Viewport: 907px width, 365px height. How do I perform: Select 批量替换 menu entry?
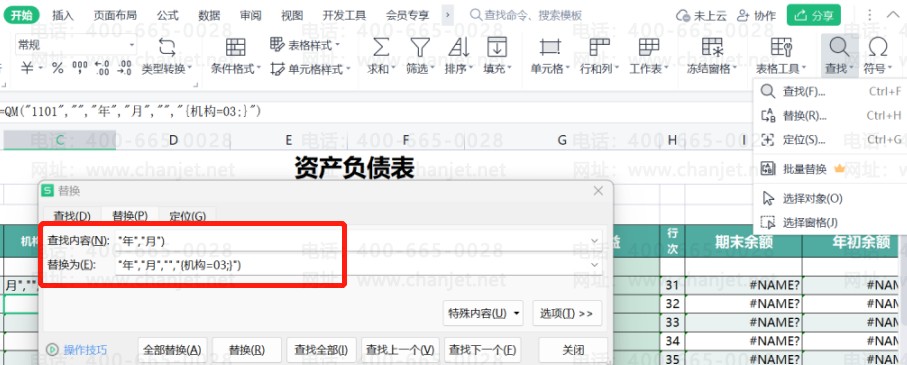coord(831,169)
